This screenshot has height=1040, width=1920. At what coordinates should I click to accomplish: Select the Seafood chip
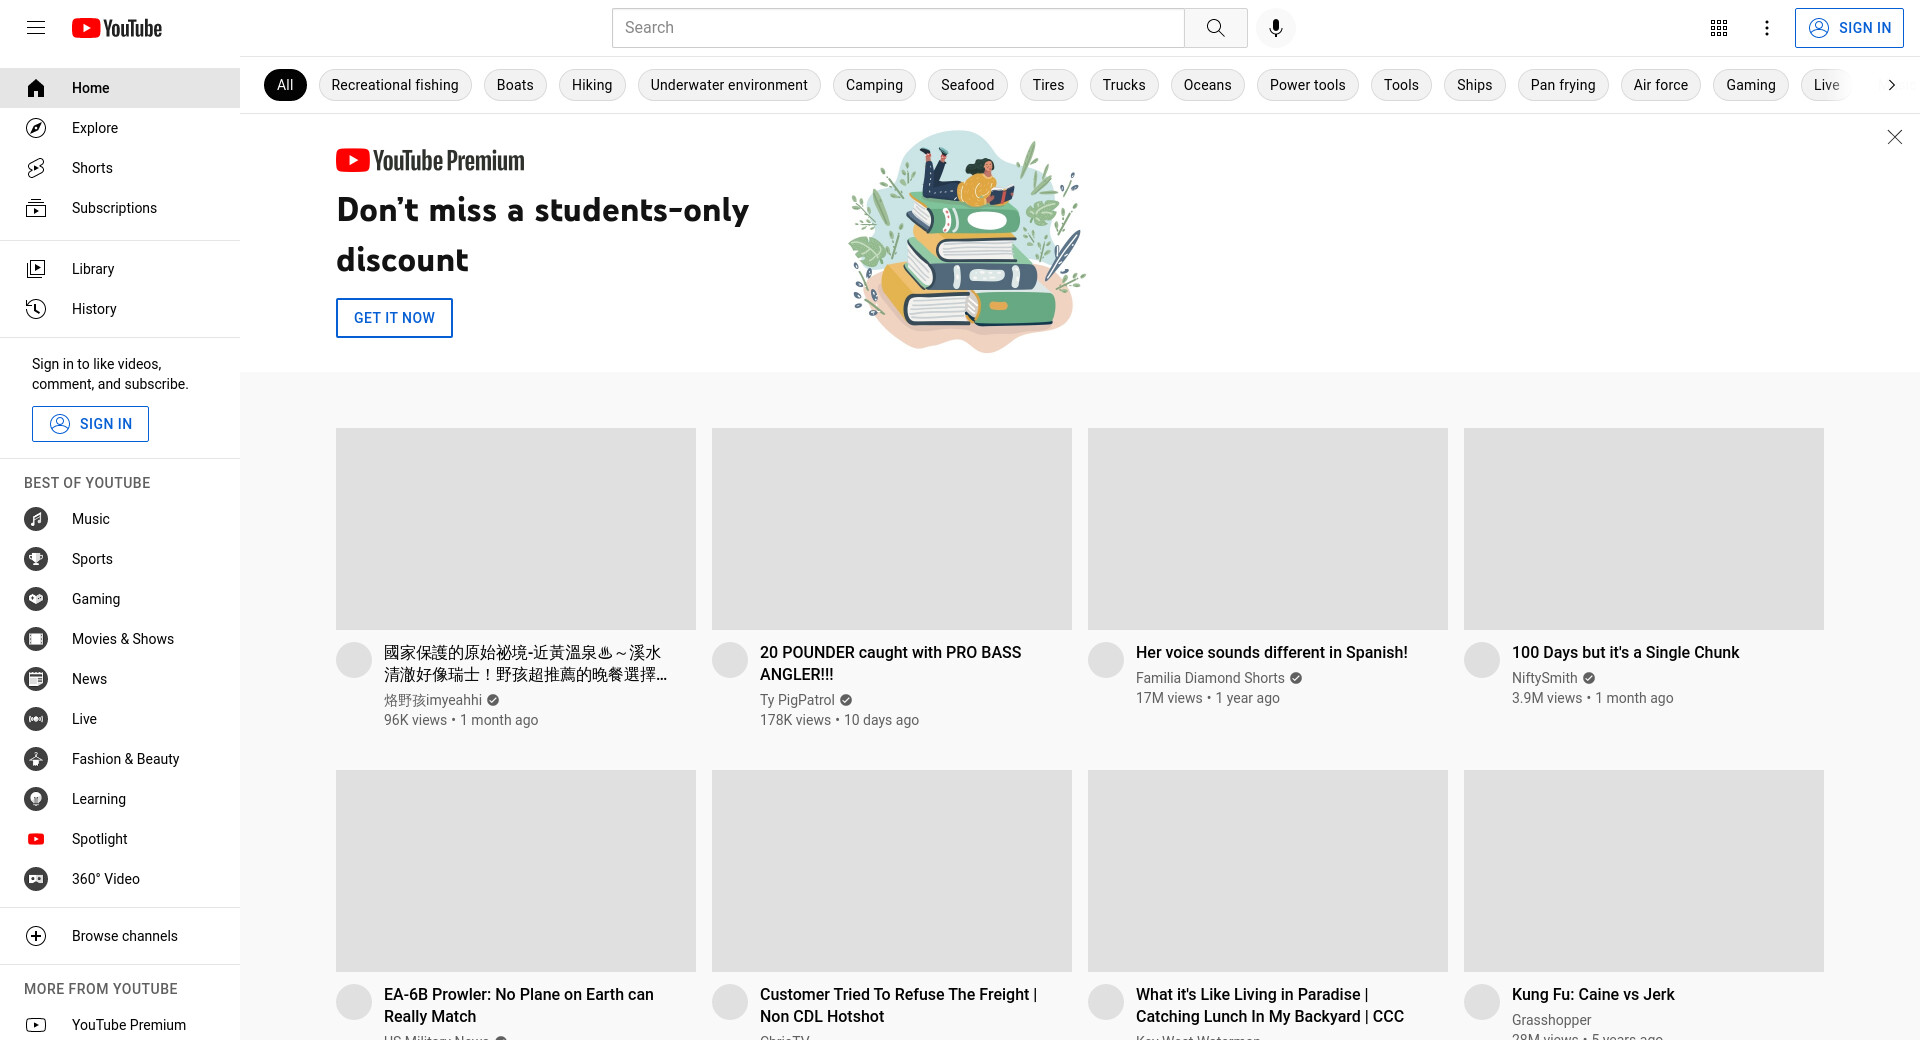968,85
